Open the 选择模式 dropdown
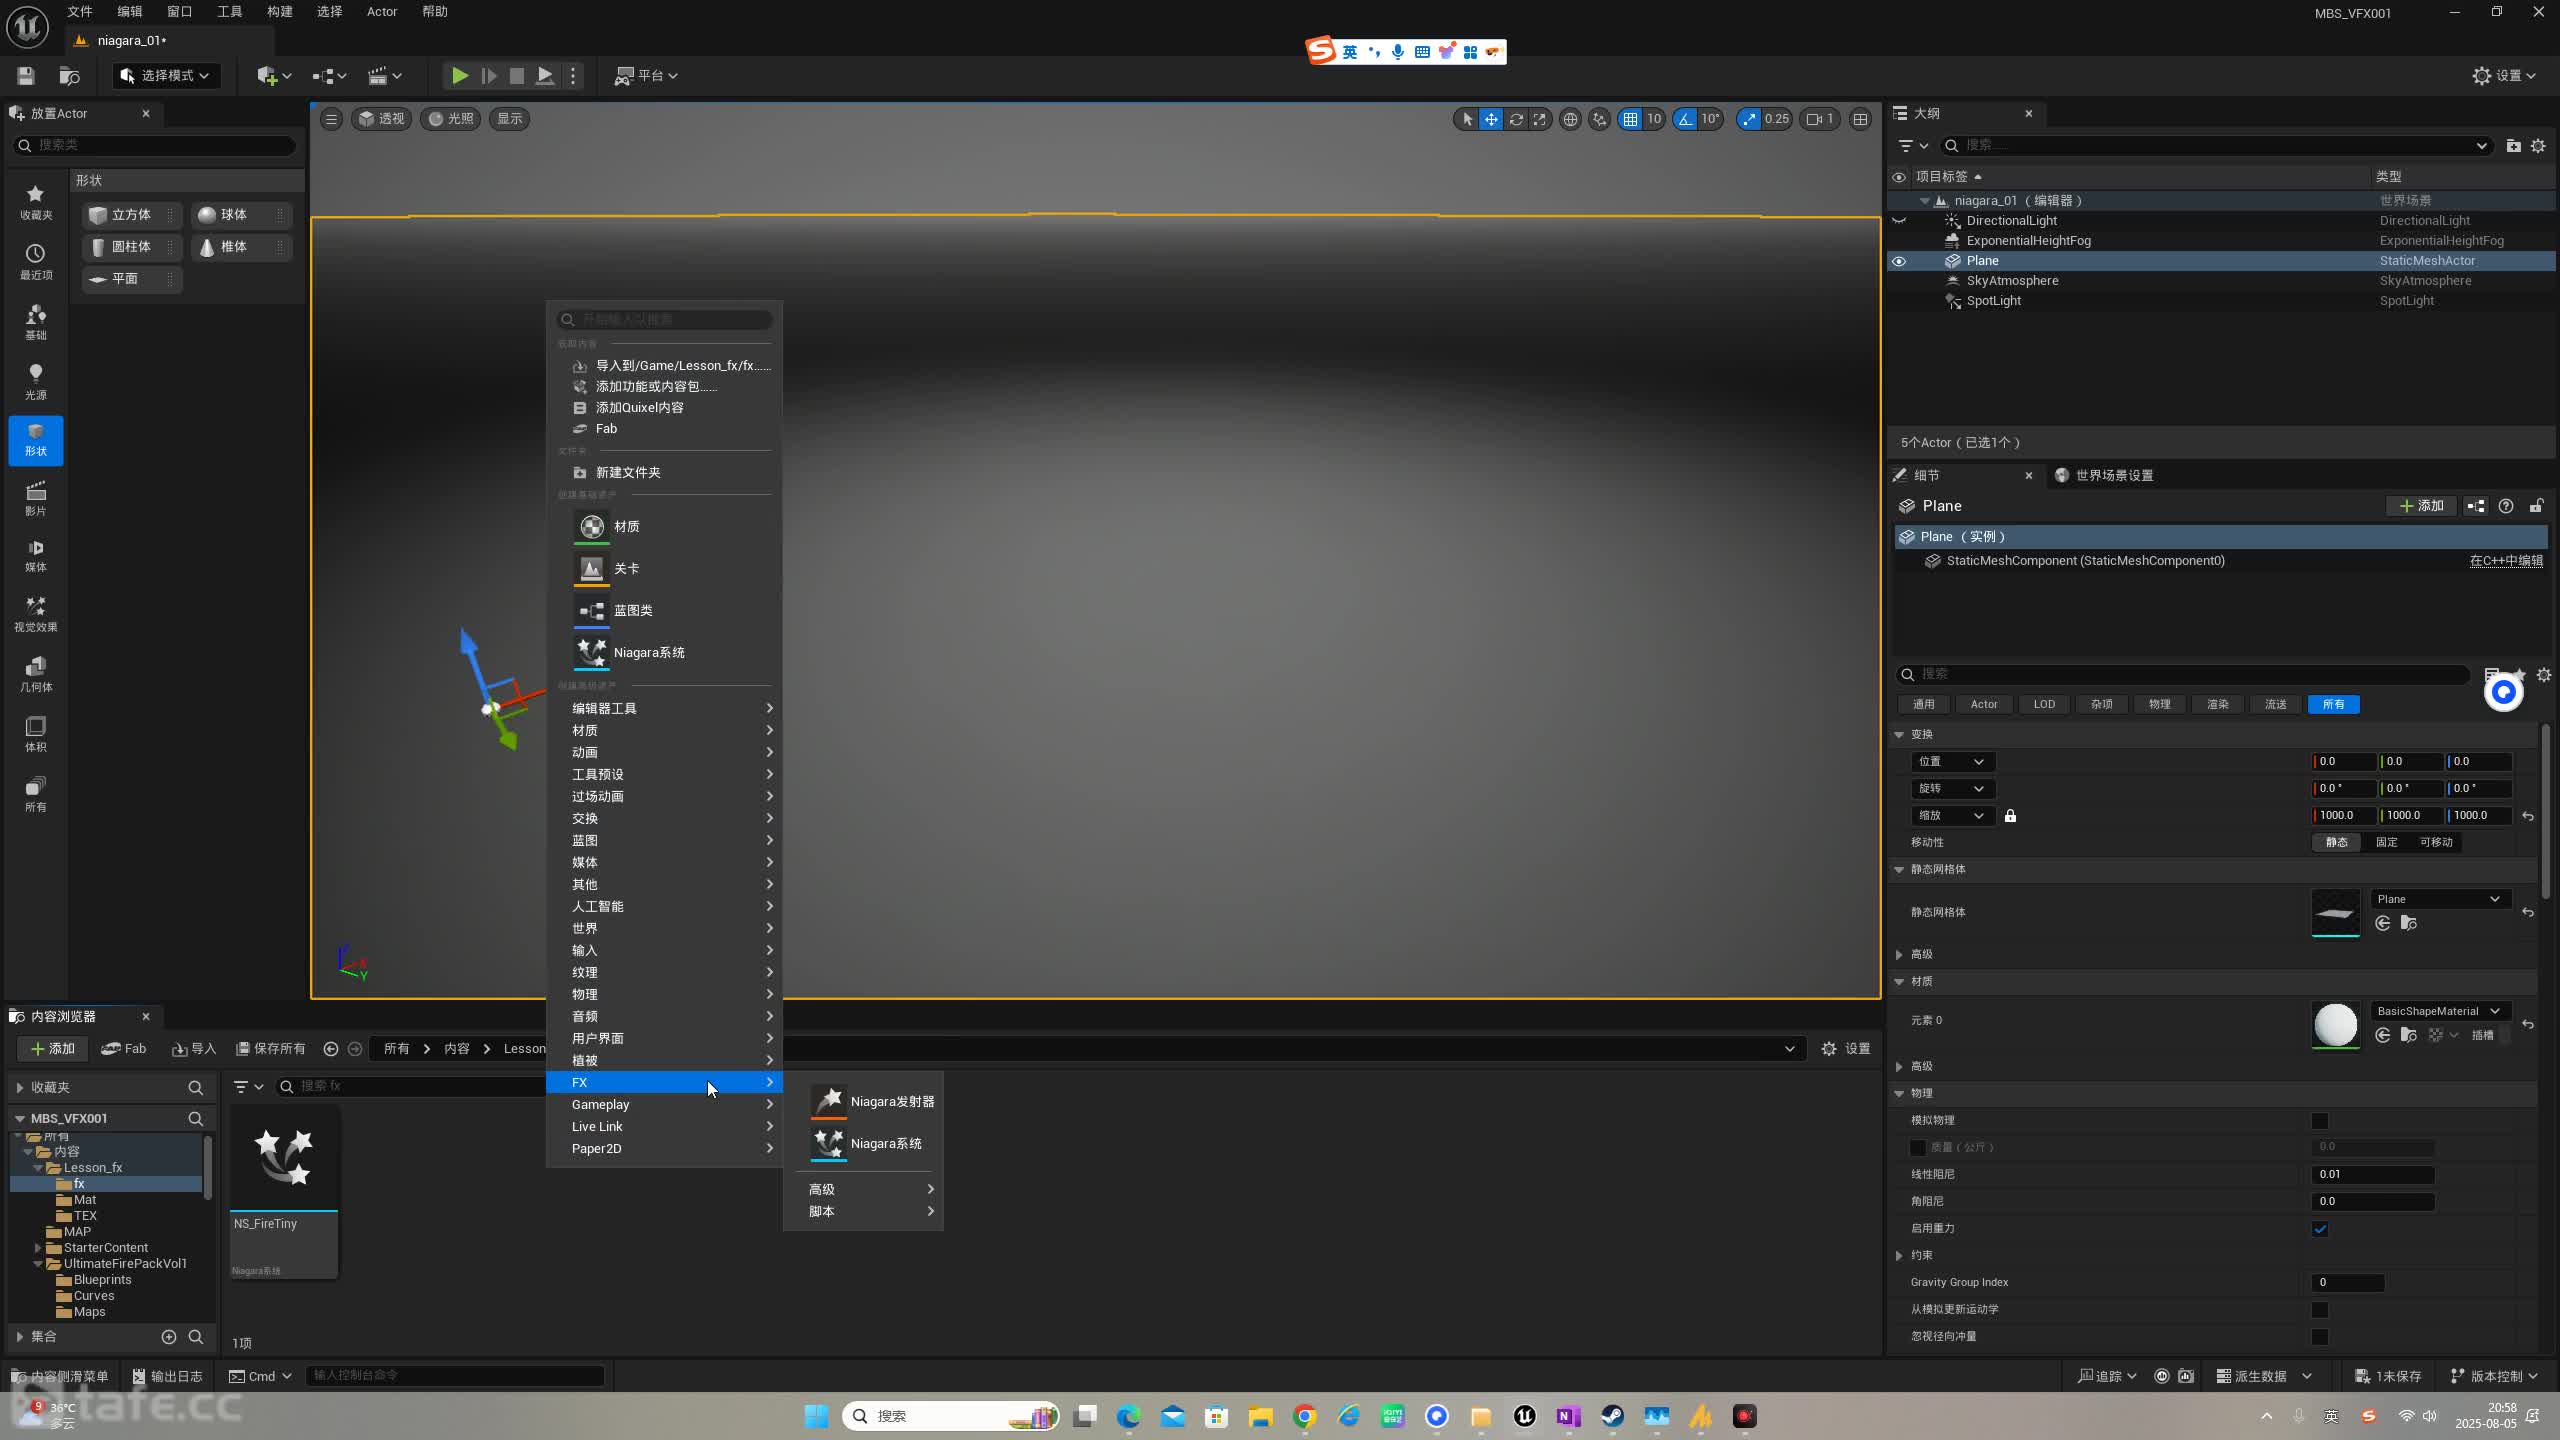The height and width of the screenshot is (1440, 2560). click(166, 76)
